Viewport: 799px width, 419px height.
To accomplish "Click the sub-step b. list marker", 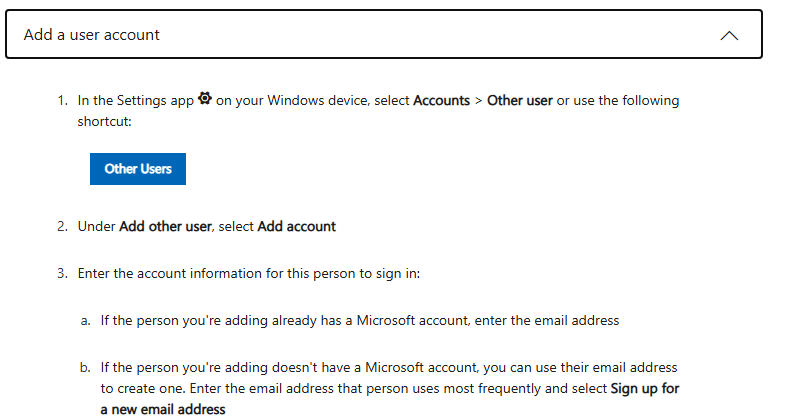I will click(85, 368).
